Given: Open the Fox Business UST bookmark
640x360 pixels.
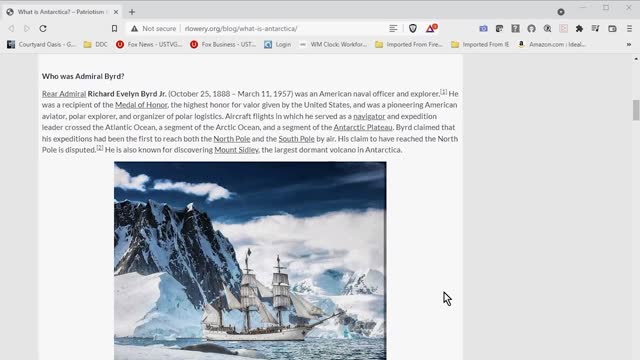Looking at the screenshot, I should [223, 44].
